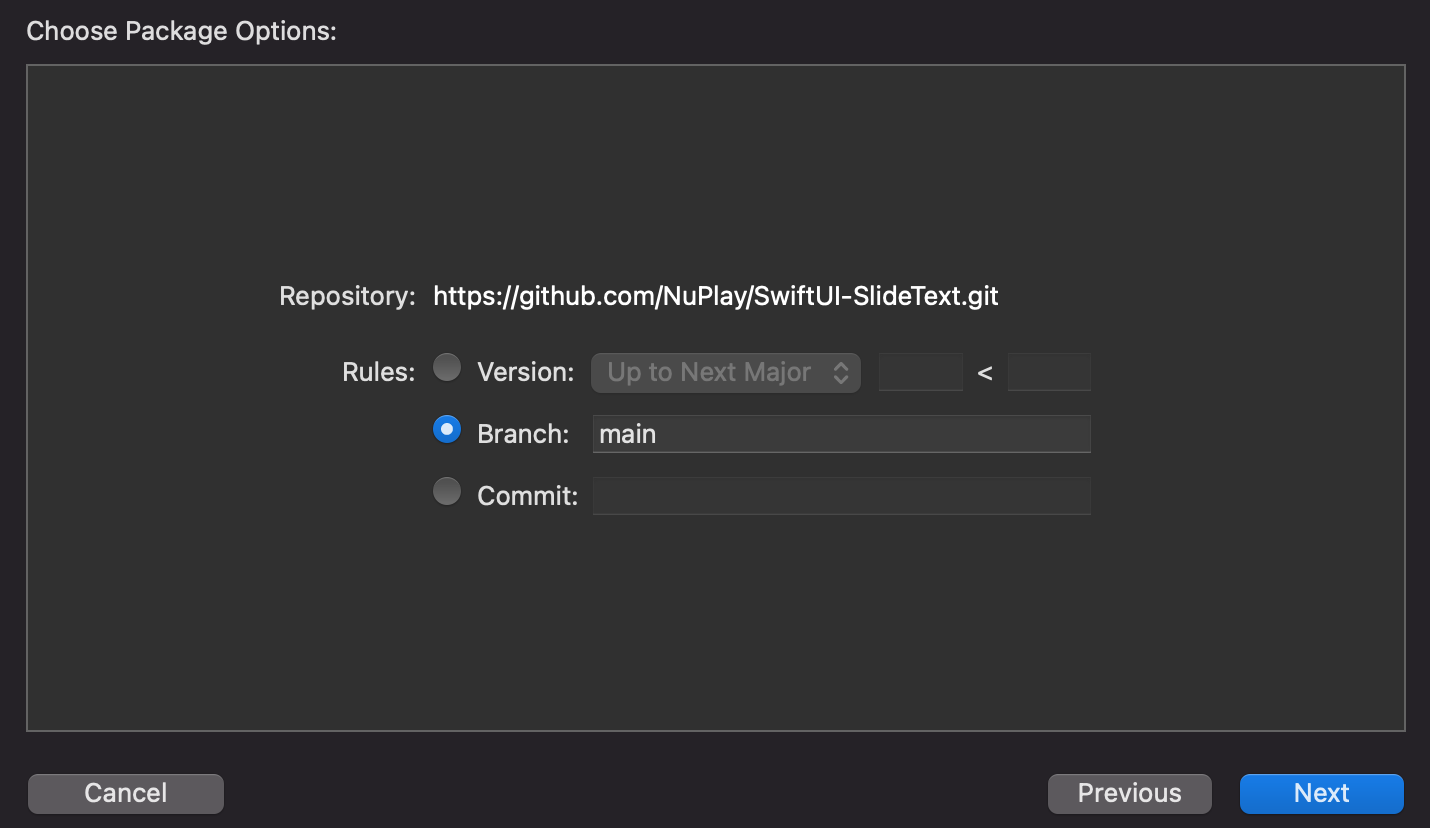Click the empty Commit text field
Screen dimensions: 1430x828
(x=841, y=496)
